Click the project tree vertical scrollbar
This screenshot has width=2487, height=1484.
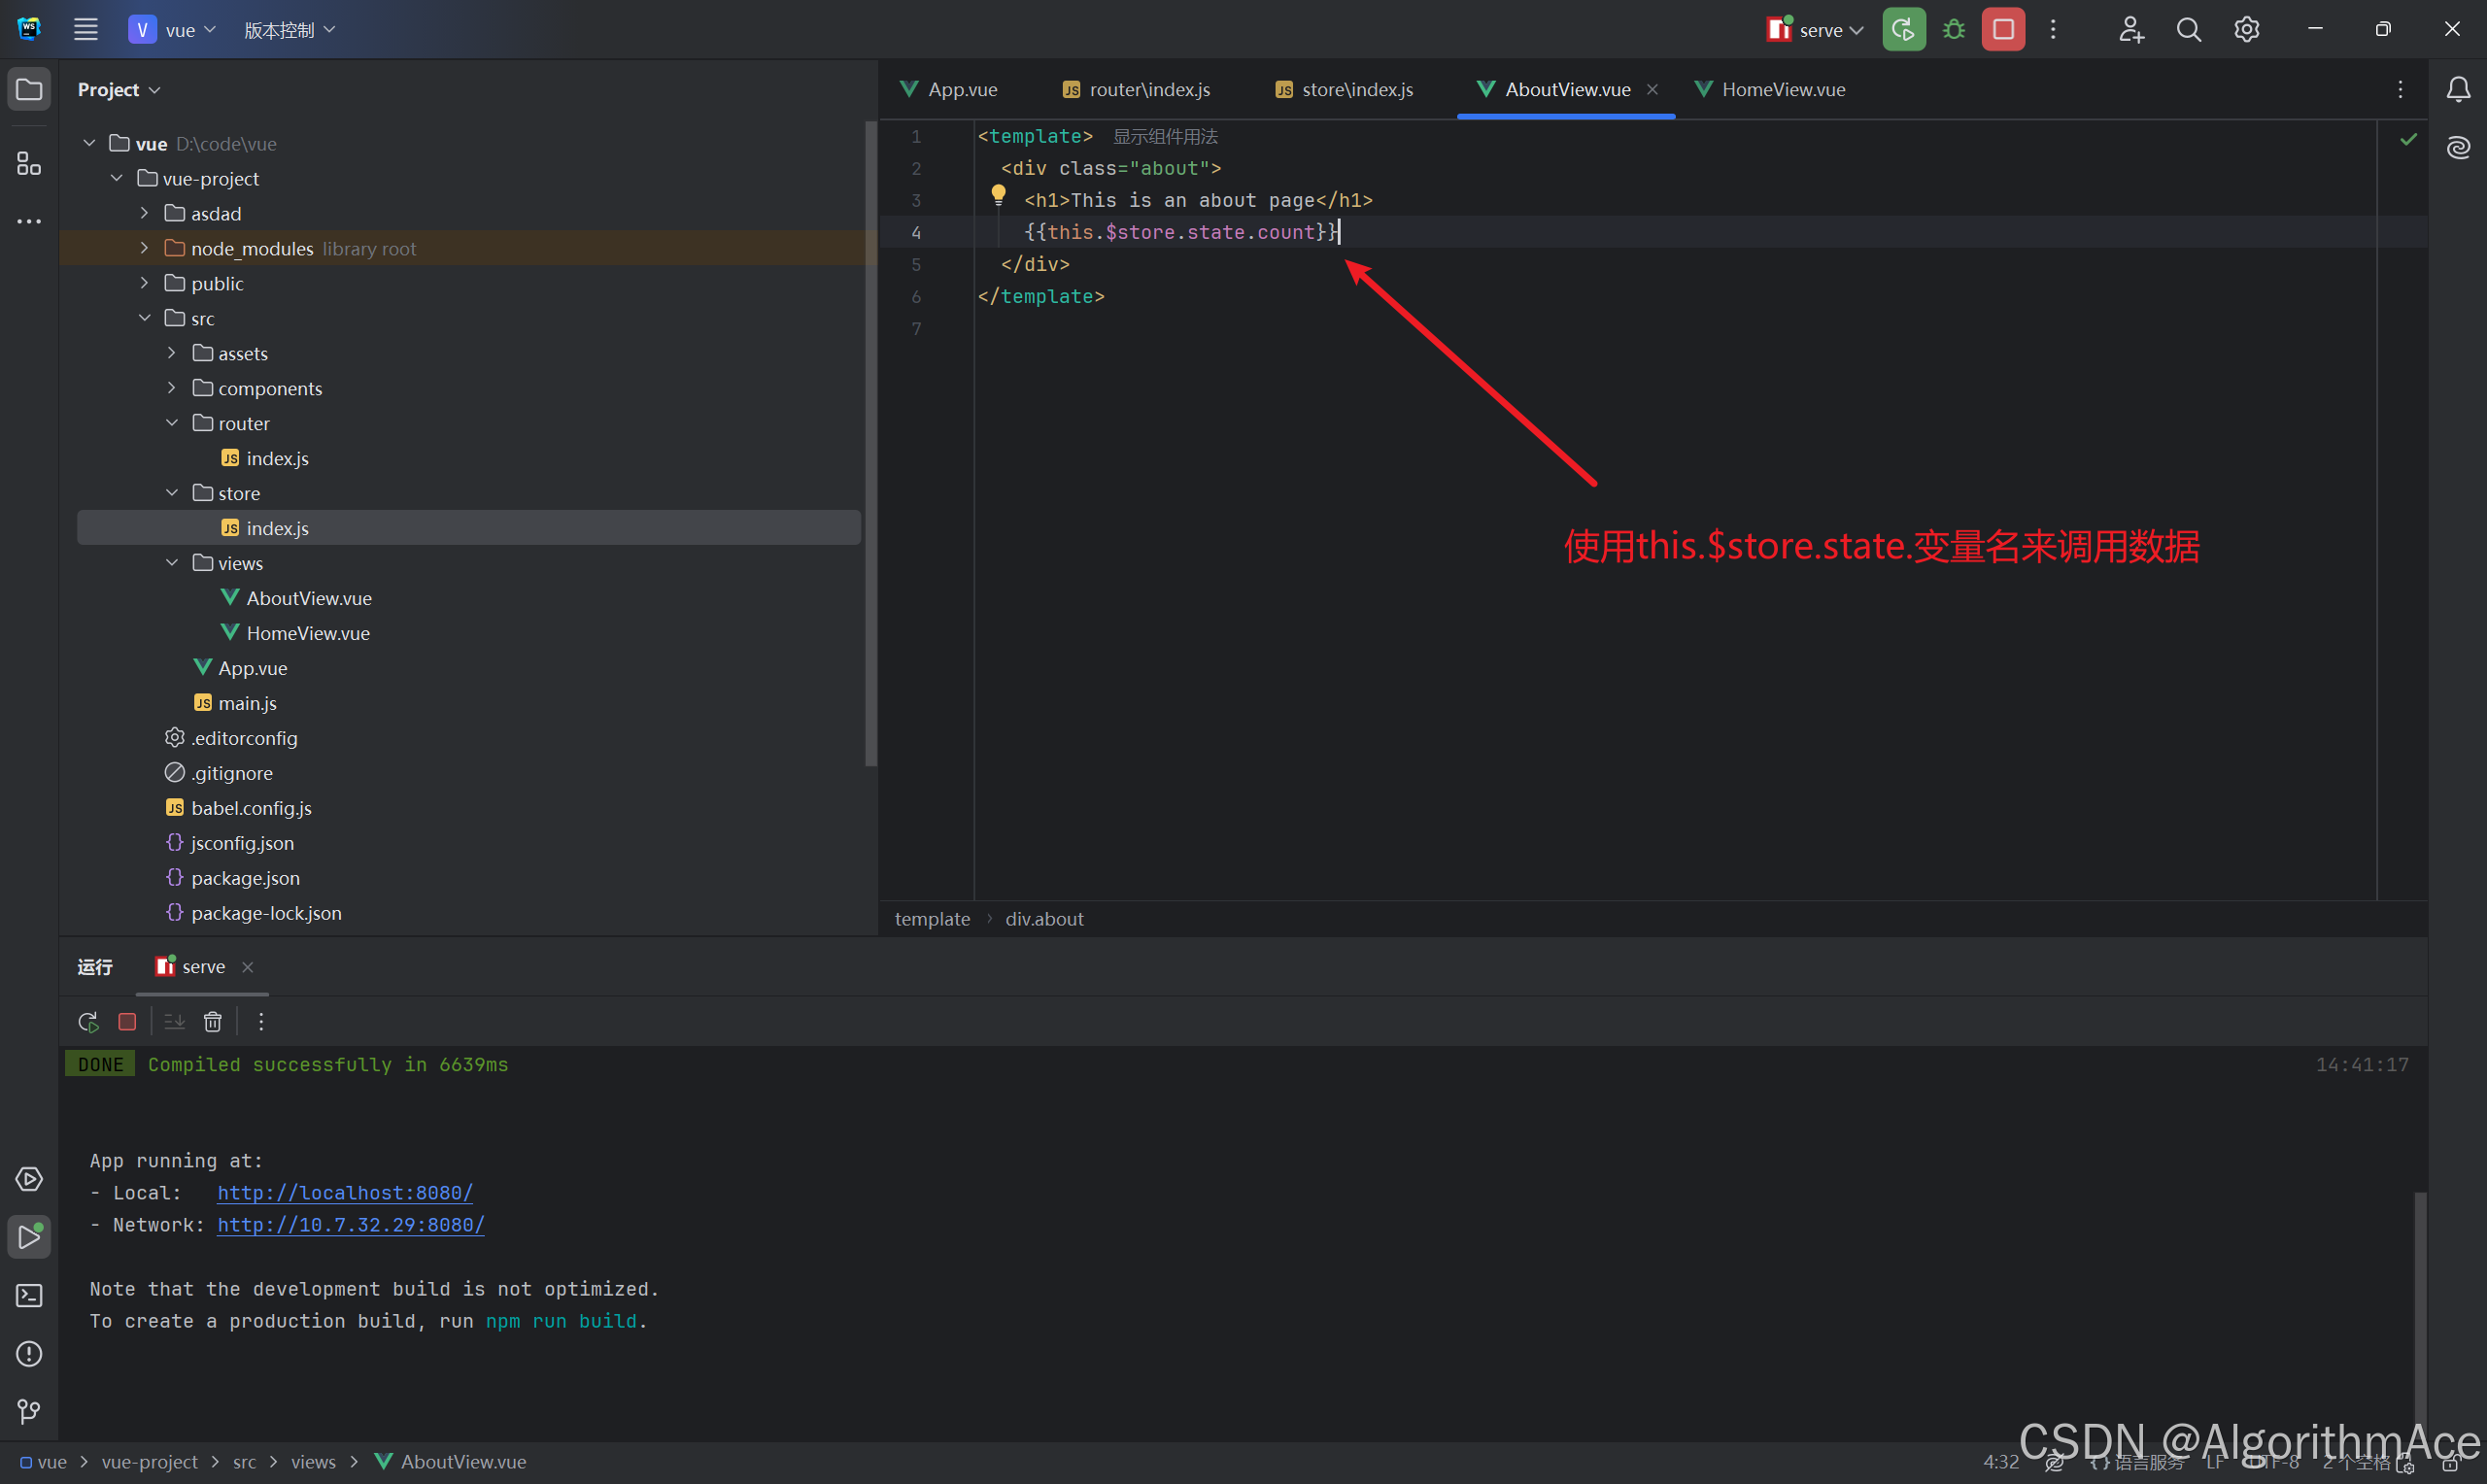coord(870,445)
